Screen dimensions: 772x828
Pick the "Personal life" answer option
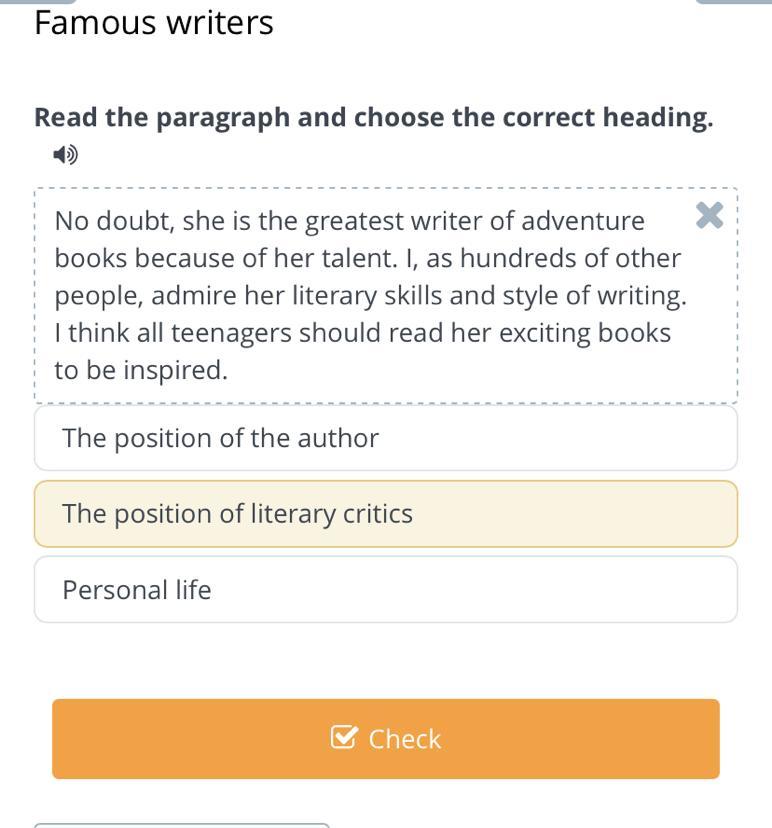coord(385,589)
